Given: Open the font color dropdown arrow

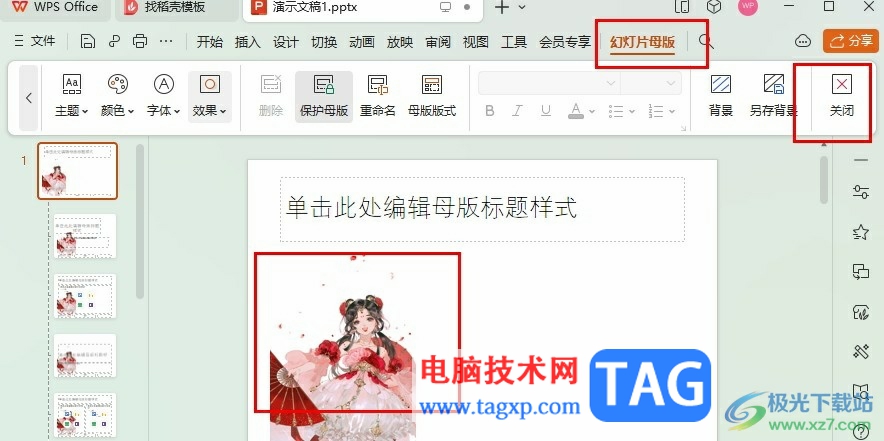Looking at the screenshot, I should [592, 111].
